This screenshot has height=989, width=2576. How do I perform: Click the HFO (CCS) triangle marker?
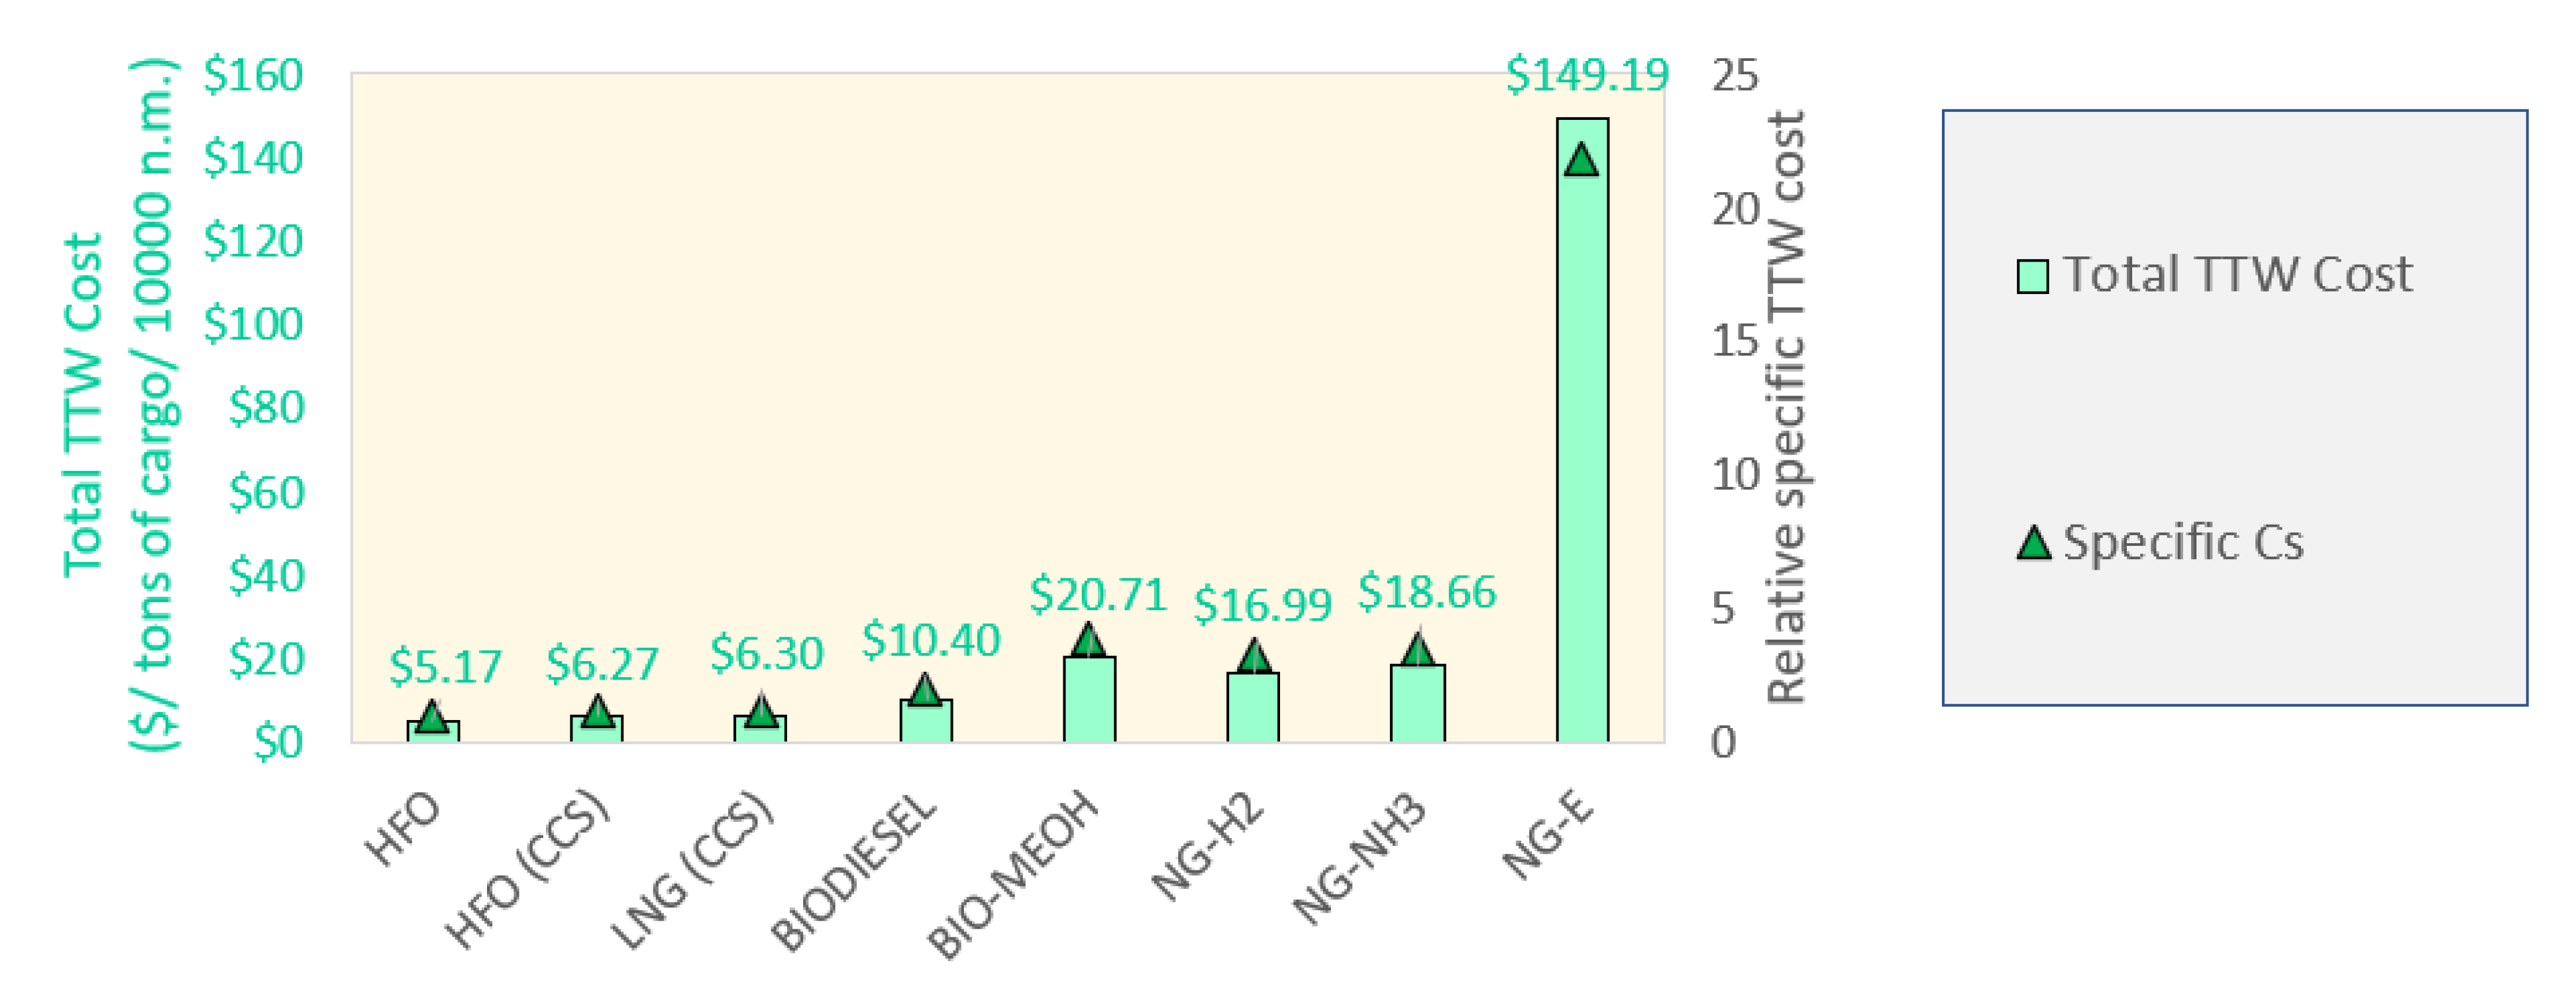click(x=597, y=711)
